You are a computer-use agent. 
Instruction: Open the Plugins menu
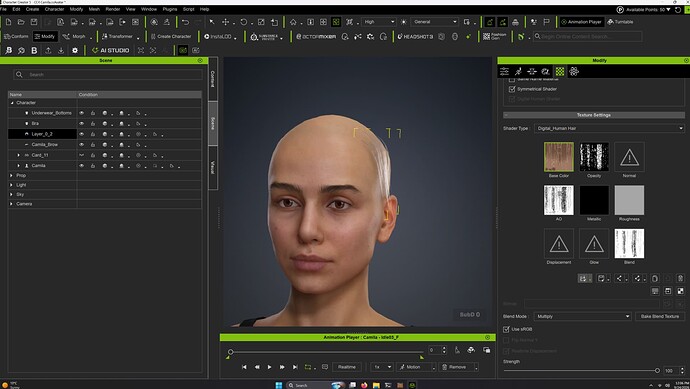(x=170, y=9)
